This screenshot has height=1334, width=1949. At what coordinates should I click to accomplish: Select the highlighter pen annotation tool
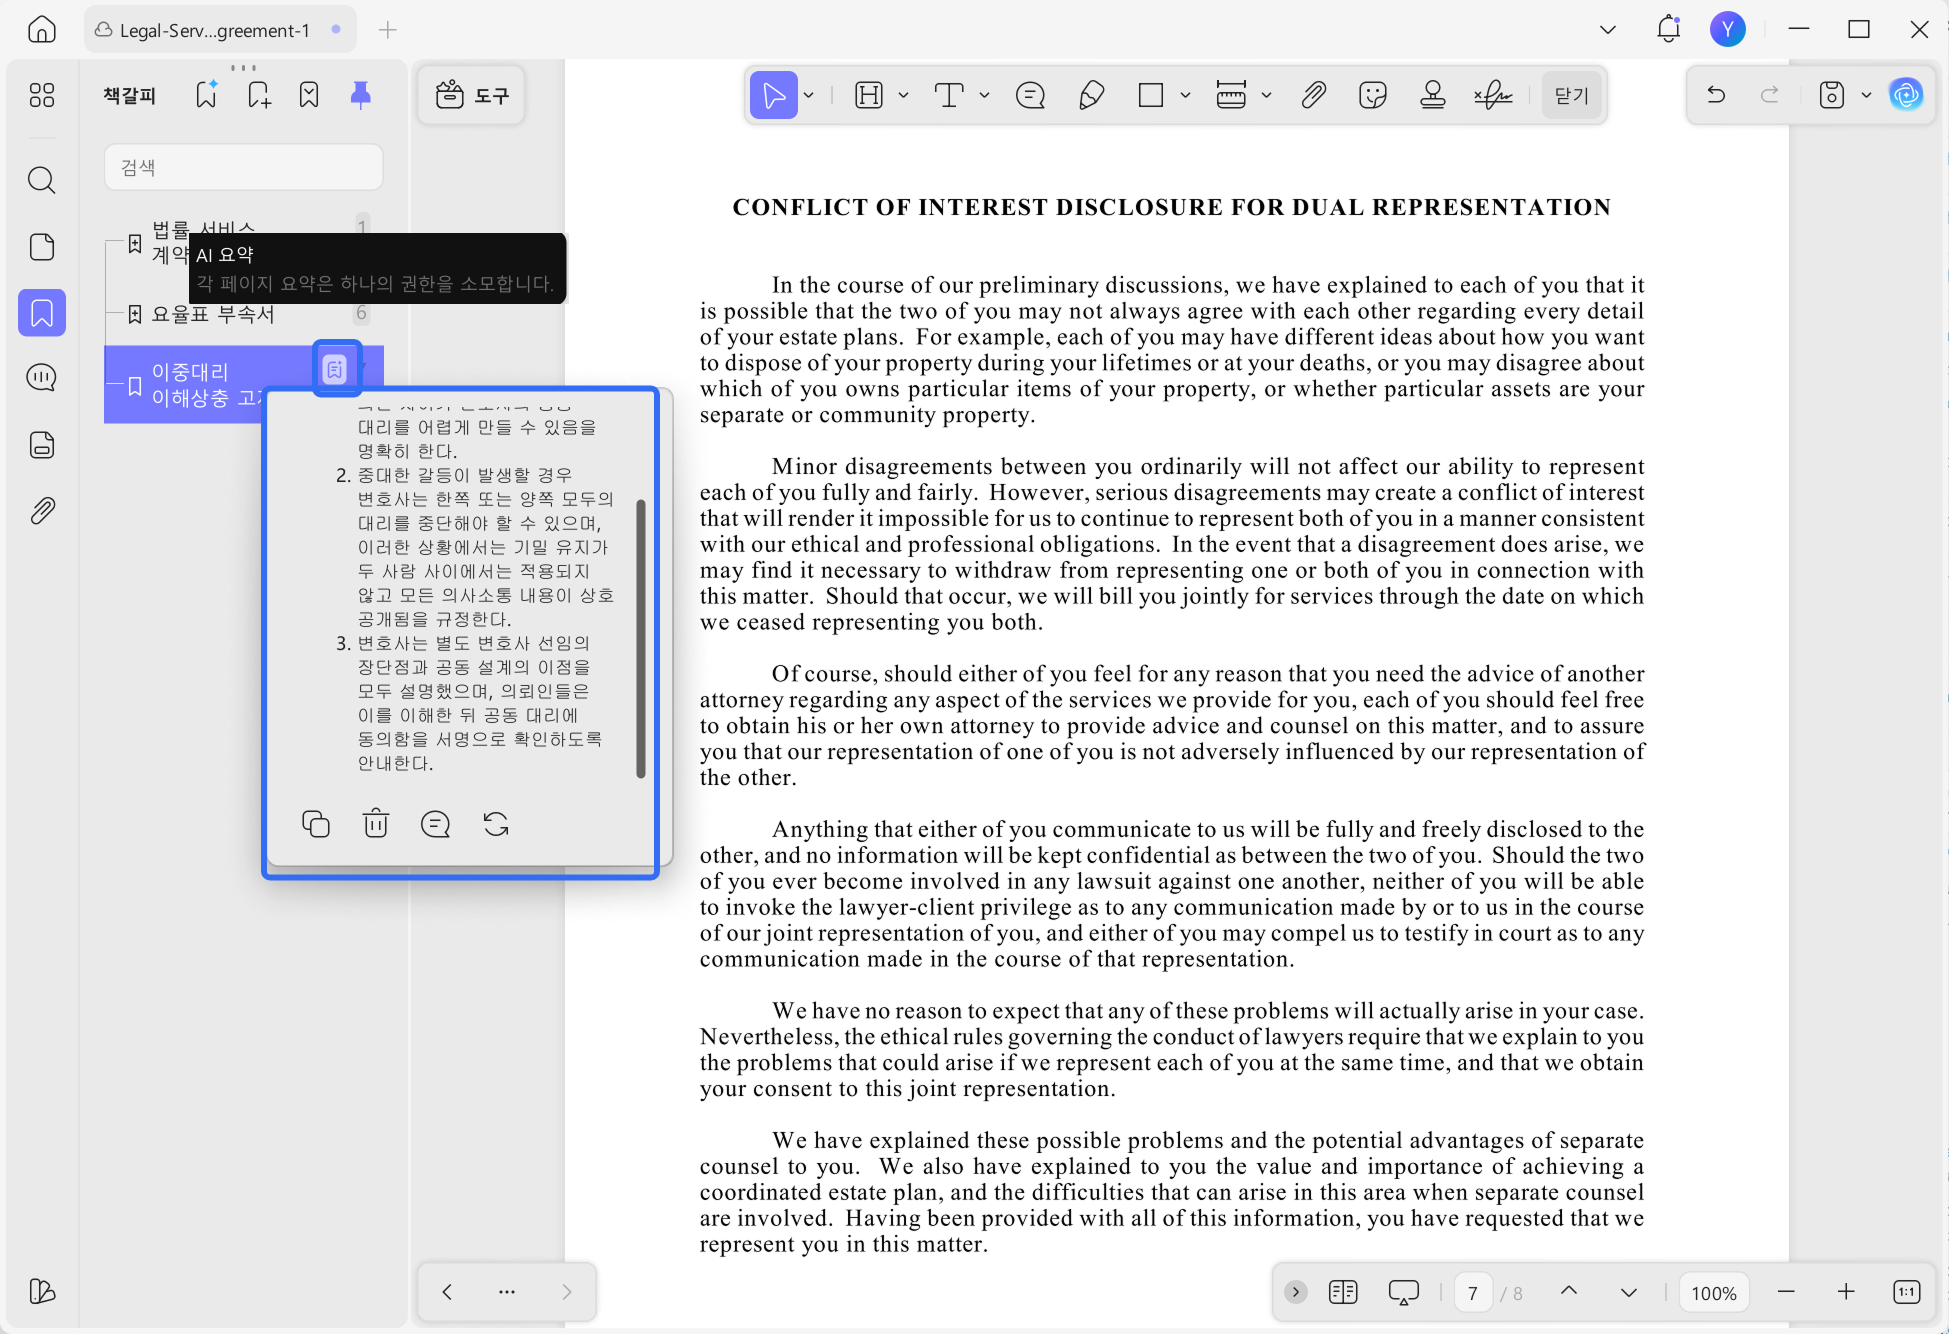pos(1090,94)
